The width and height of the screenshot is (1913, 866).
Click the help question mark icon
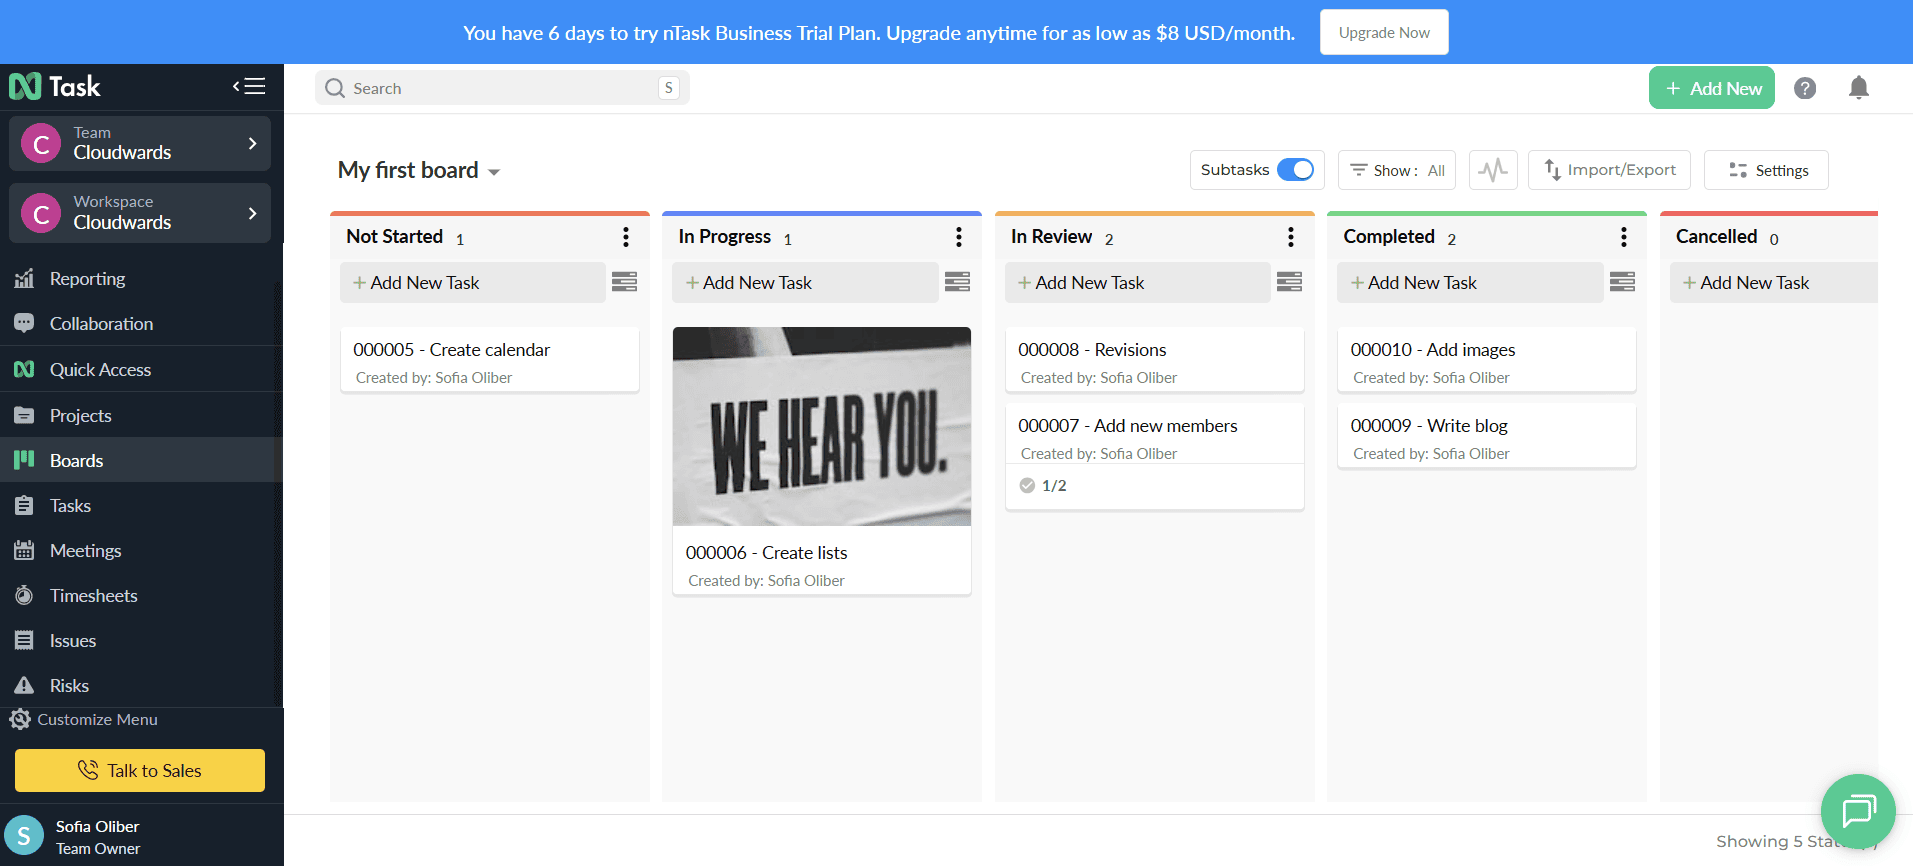pyautogui.click(x=1804, y=88)
